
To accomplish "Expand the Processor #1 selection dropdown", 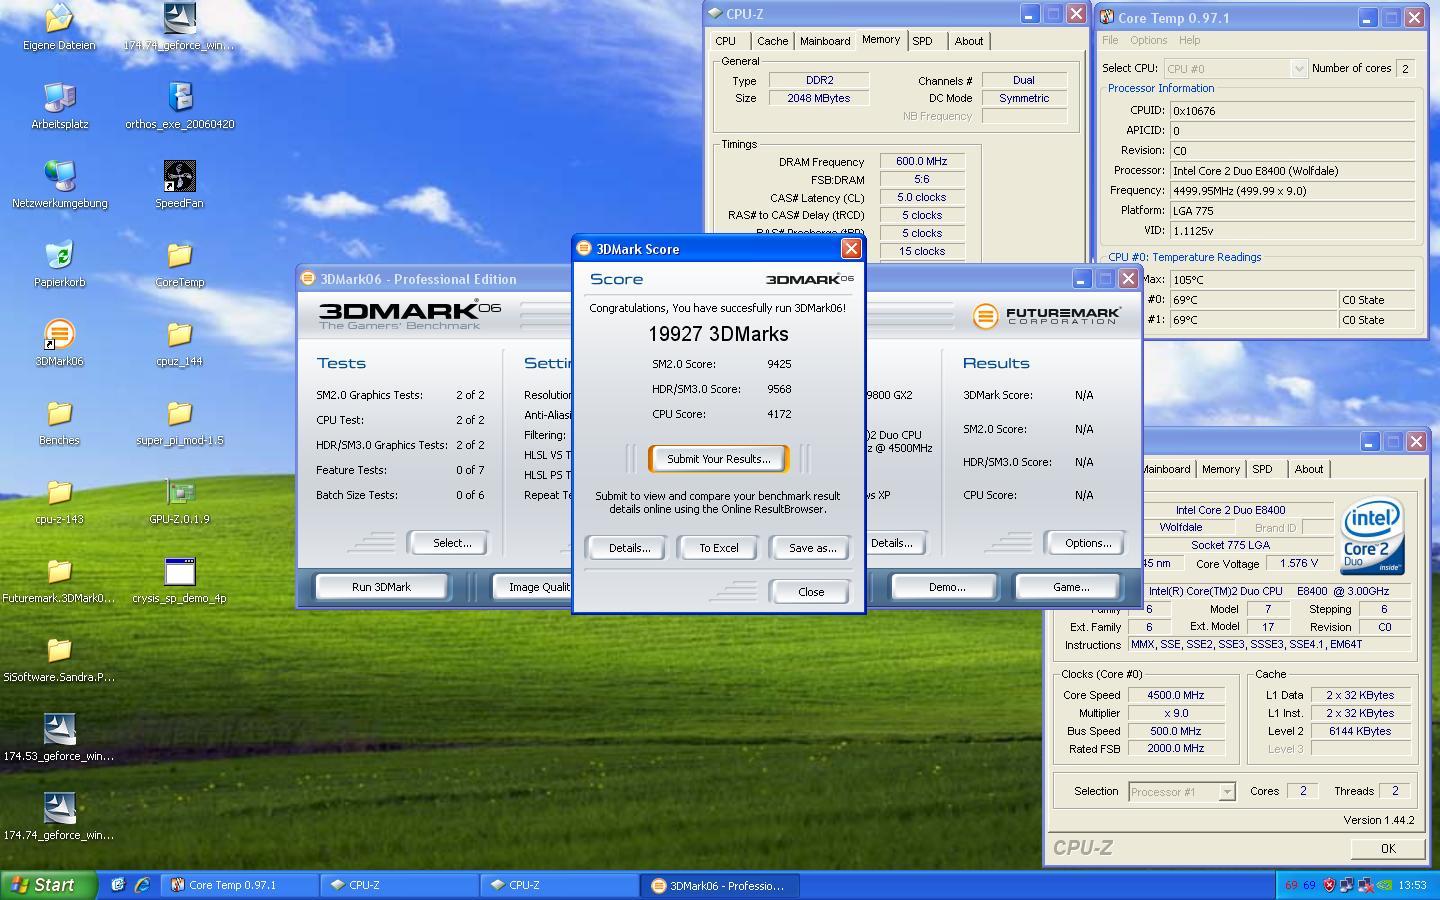I will (1226, 791).
